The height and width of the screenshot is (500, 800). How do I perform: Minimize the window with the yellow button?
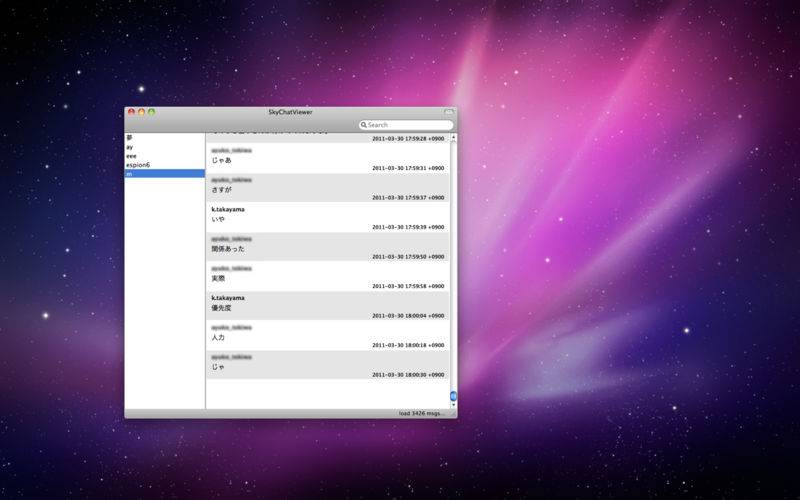click(141, 112)
